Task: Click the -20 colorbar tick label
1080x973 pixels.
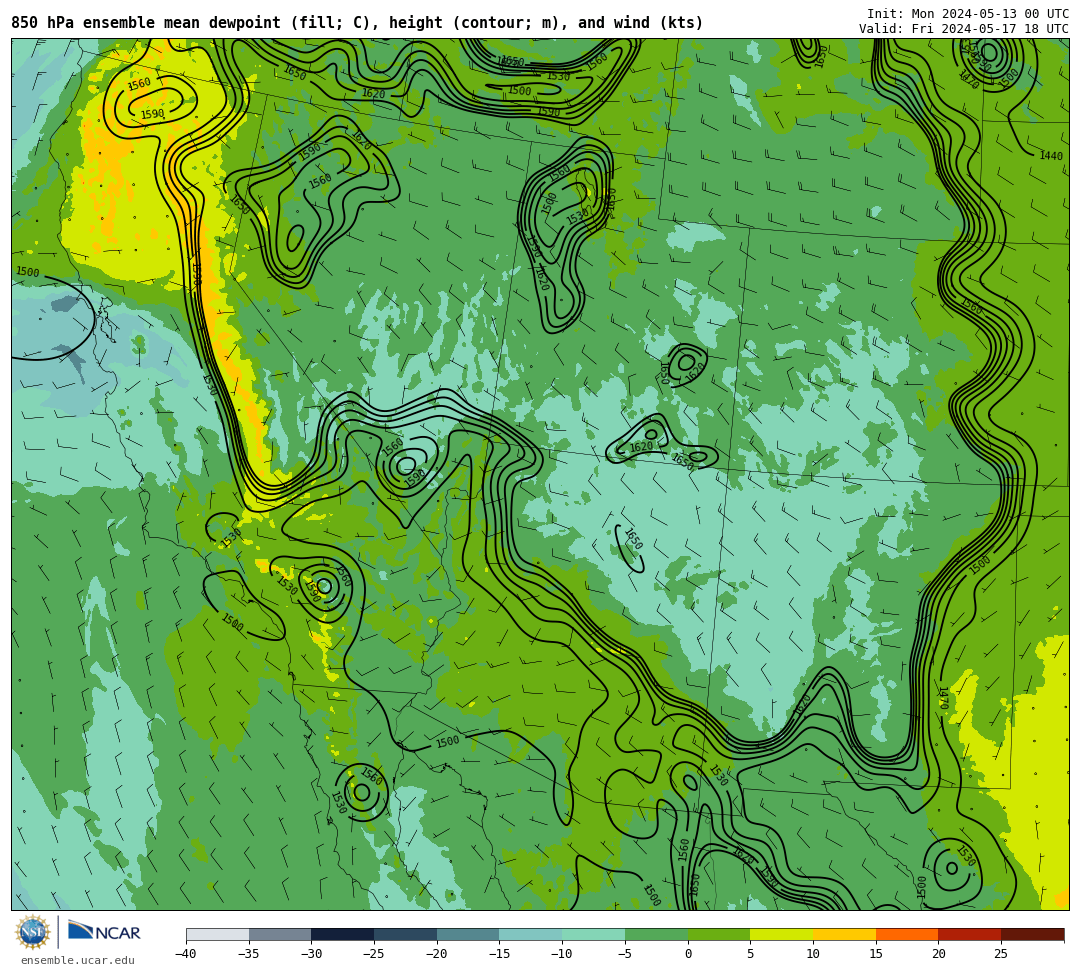Action: point(436,954)
